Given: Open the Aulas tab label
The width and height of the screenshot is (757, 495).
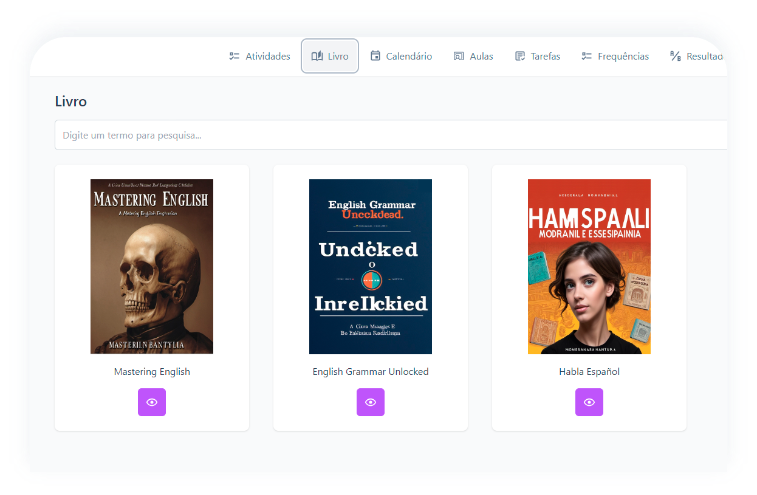Looking at the screenshot, I should tap(481, 57).
